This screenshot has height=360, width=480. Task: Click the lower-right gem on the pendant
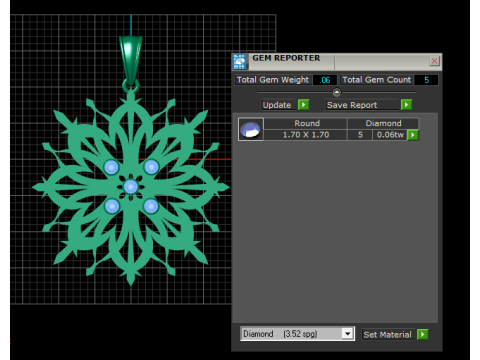point(151,206)
